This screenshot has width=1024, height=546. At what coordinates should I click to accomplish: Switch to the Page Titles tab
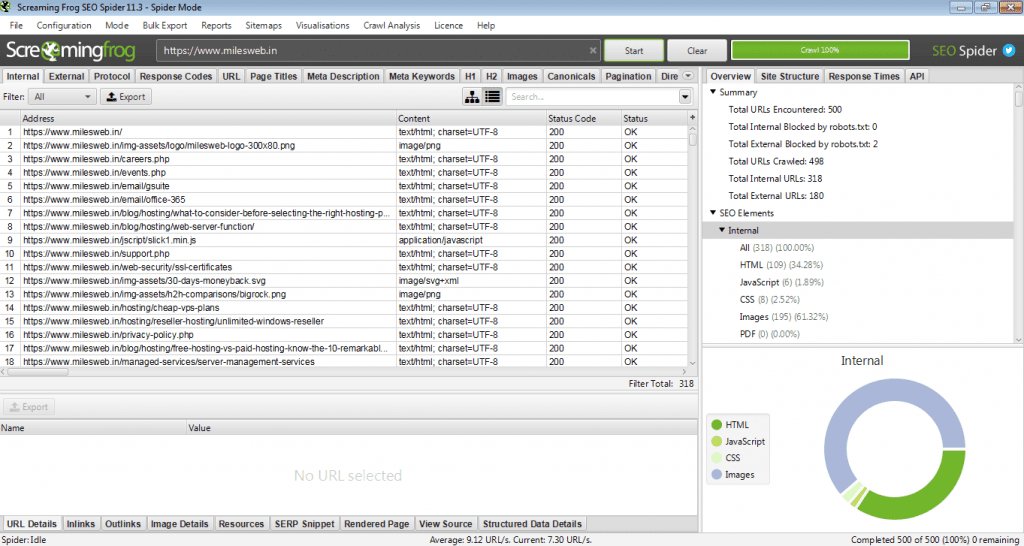tap(274, 76)
